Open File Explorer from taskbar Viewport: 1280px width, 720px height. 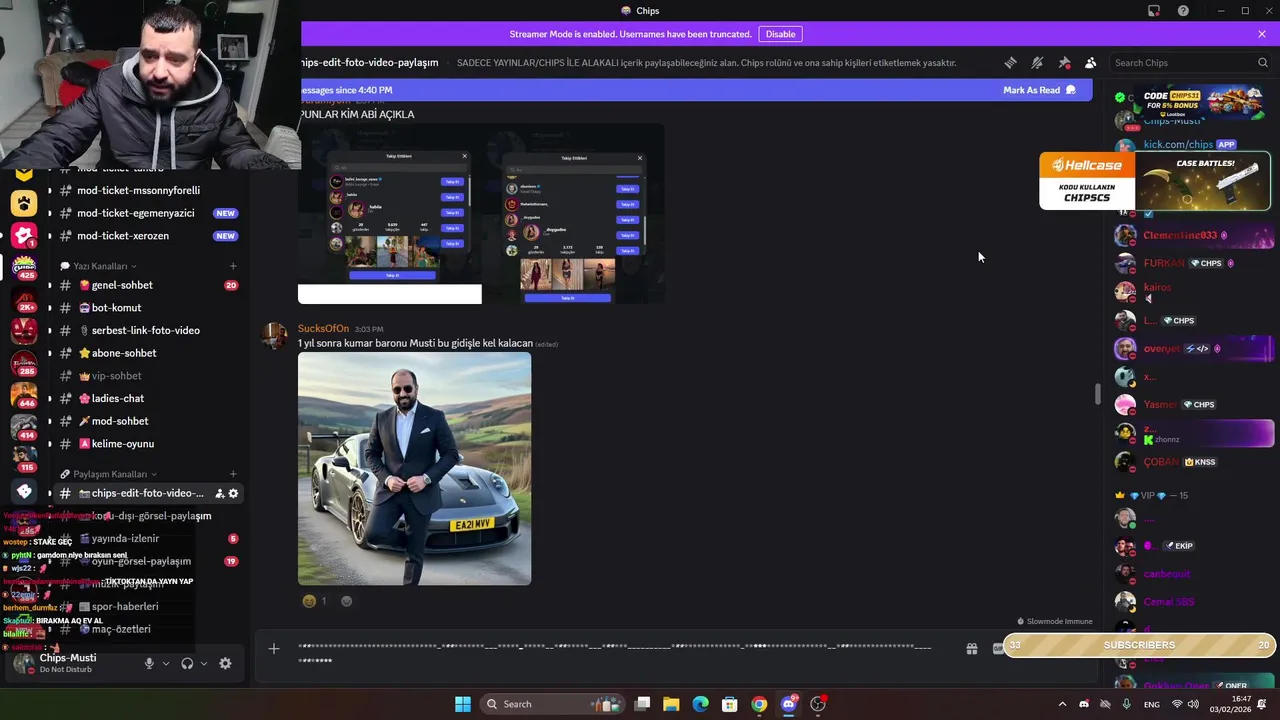671,704
